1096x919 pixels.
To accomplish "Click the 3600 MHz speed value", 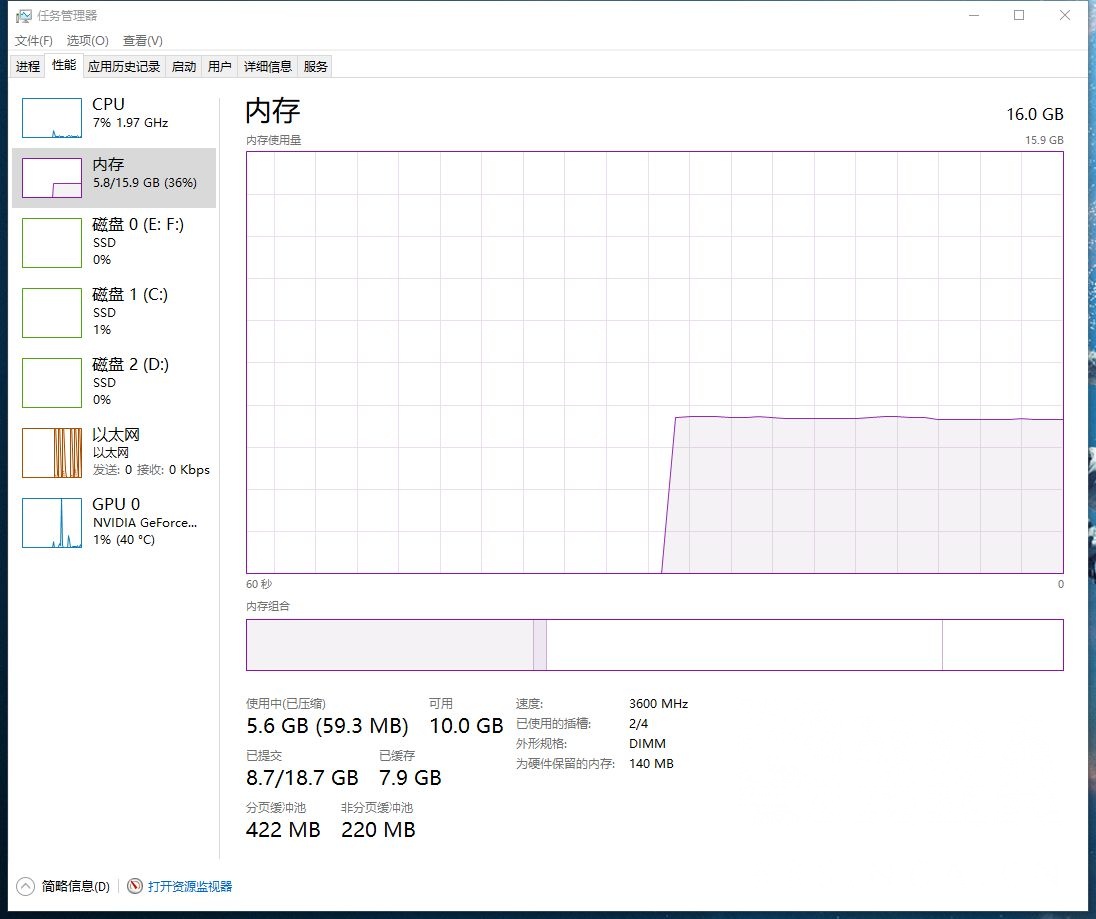I will 658,704.
